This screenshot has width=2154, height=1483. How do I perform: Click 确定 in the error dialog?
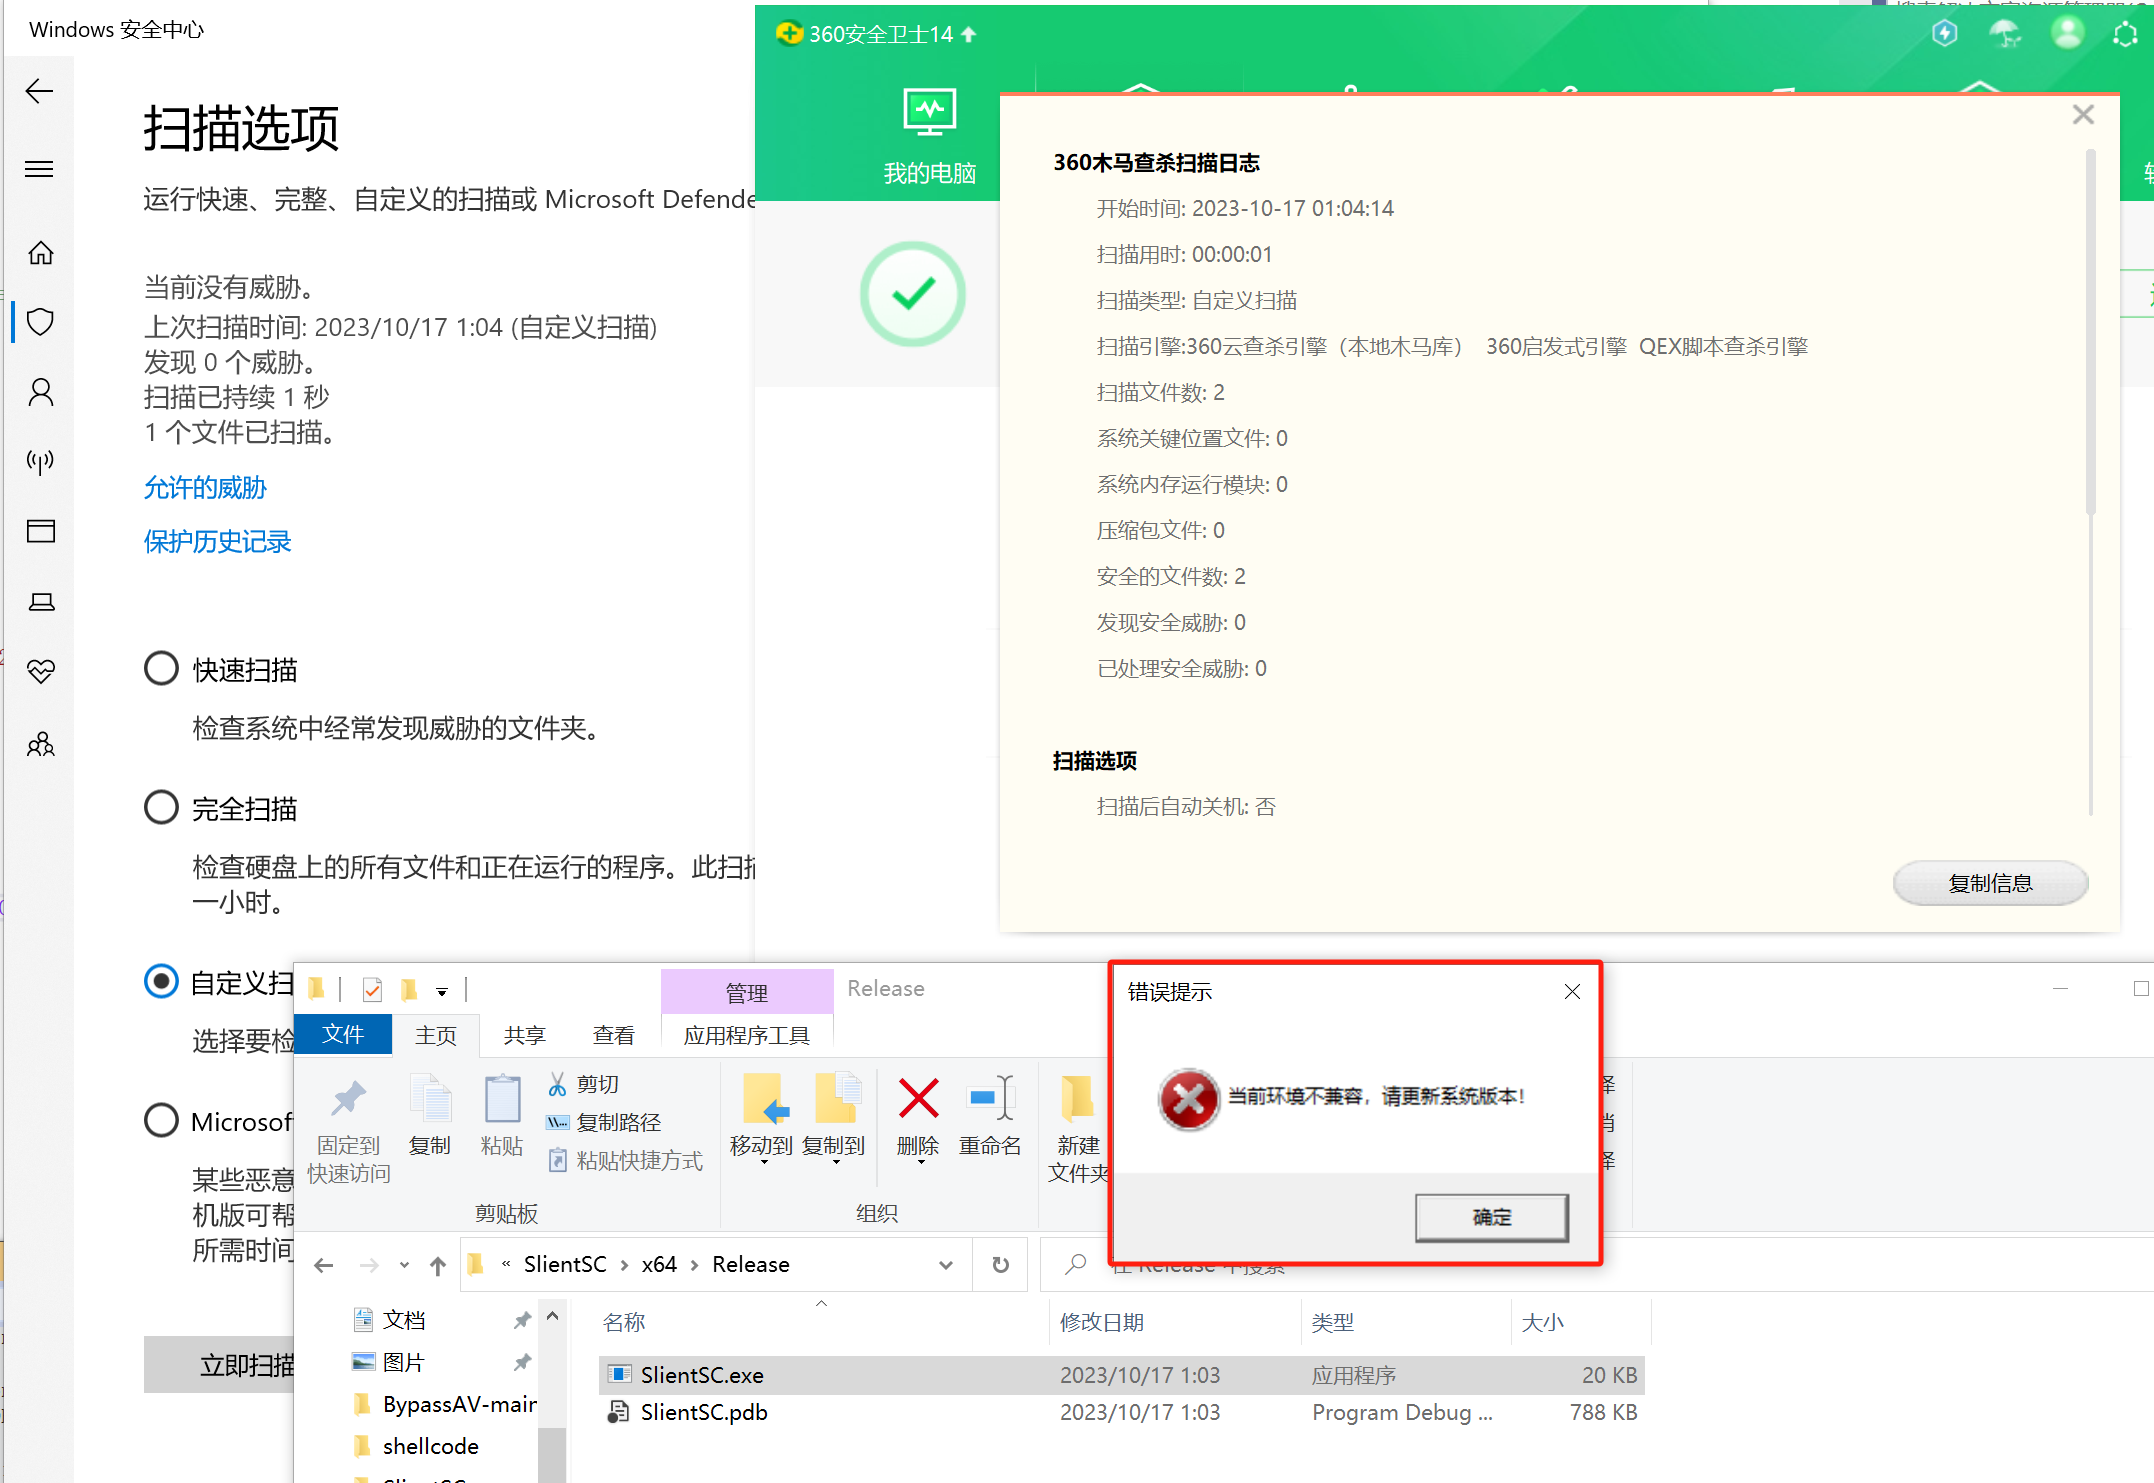pos(1490,1217)
